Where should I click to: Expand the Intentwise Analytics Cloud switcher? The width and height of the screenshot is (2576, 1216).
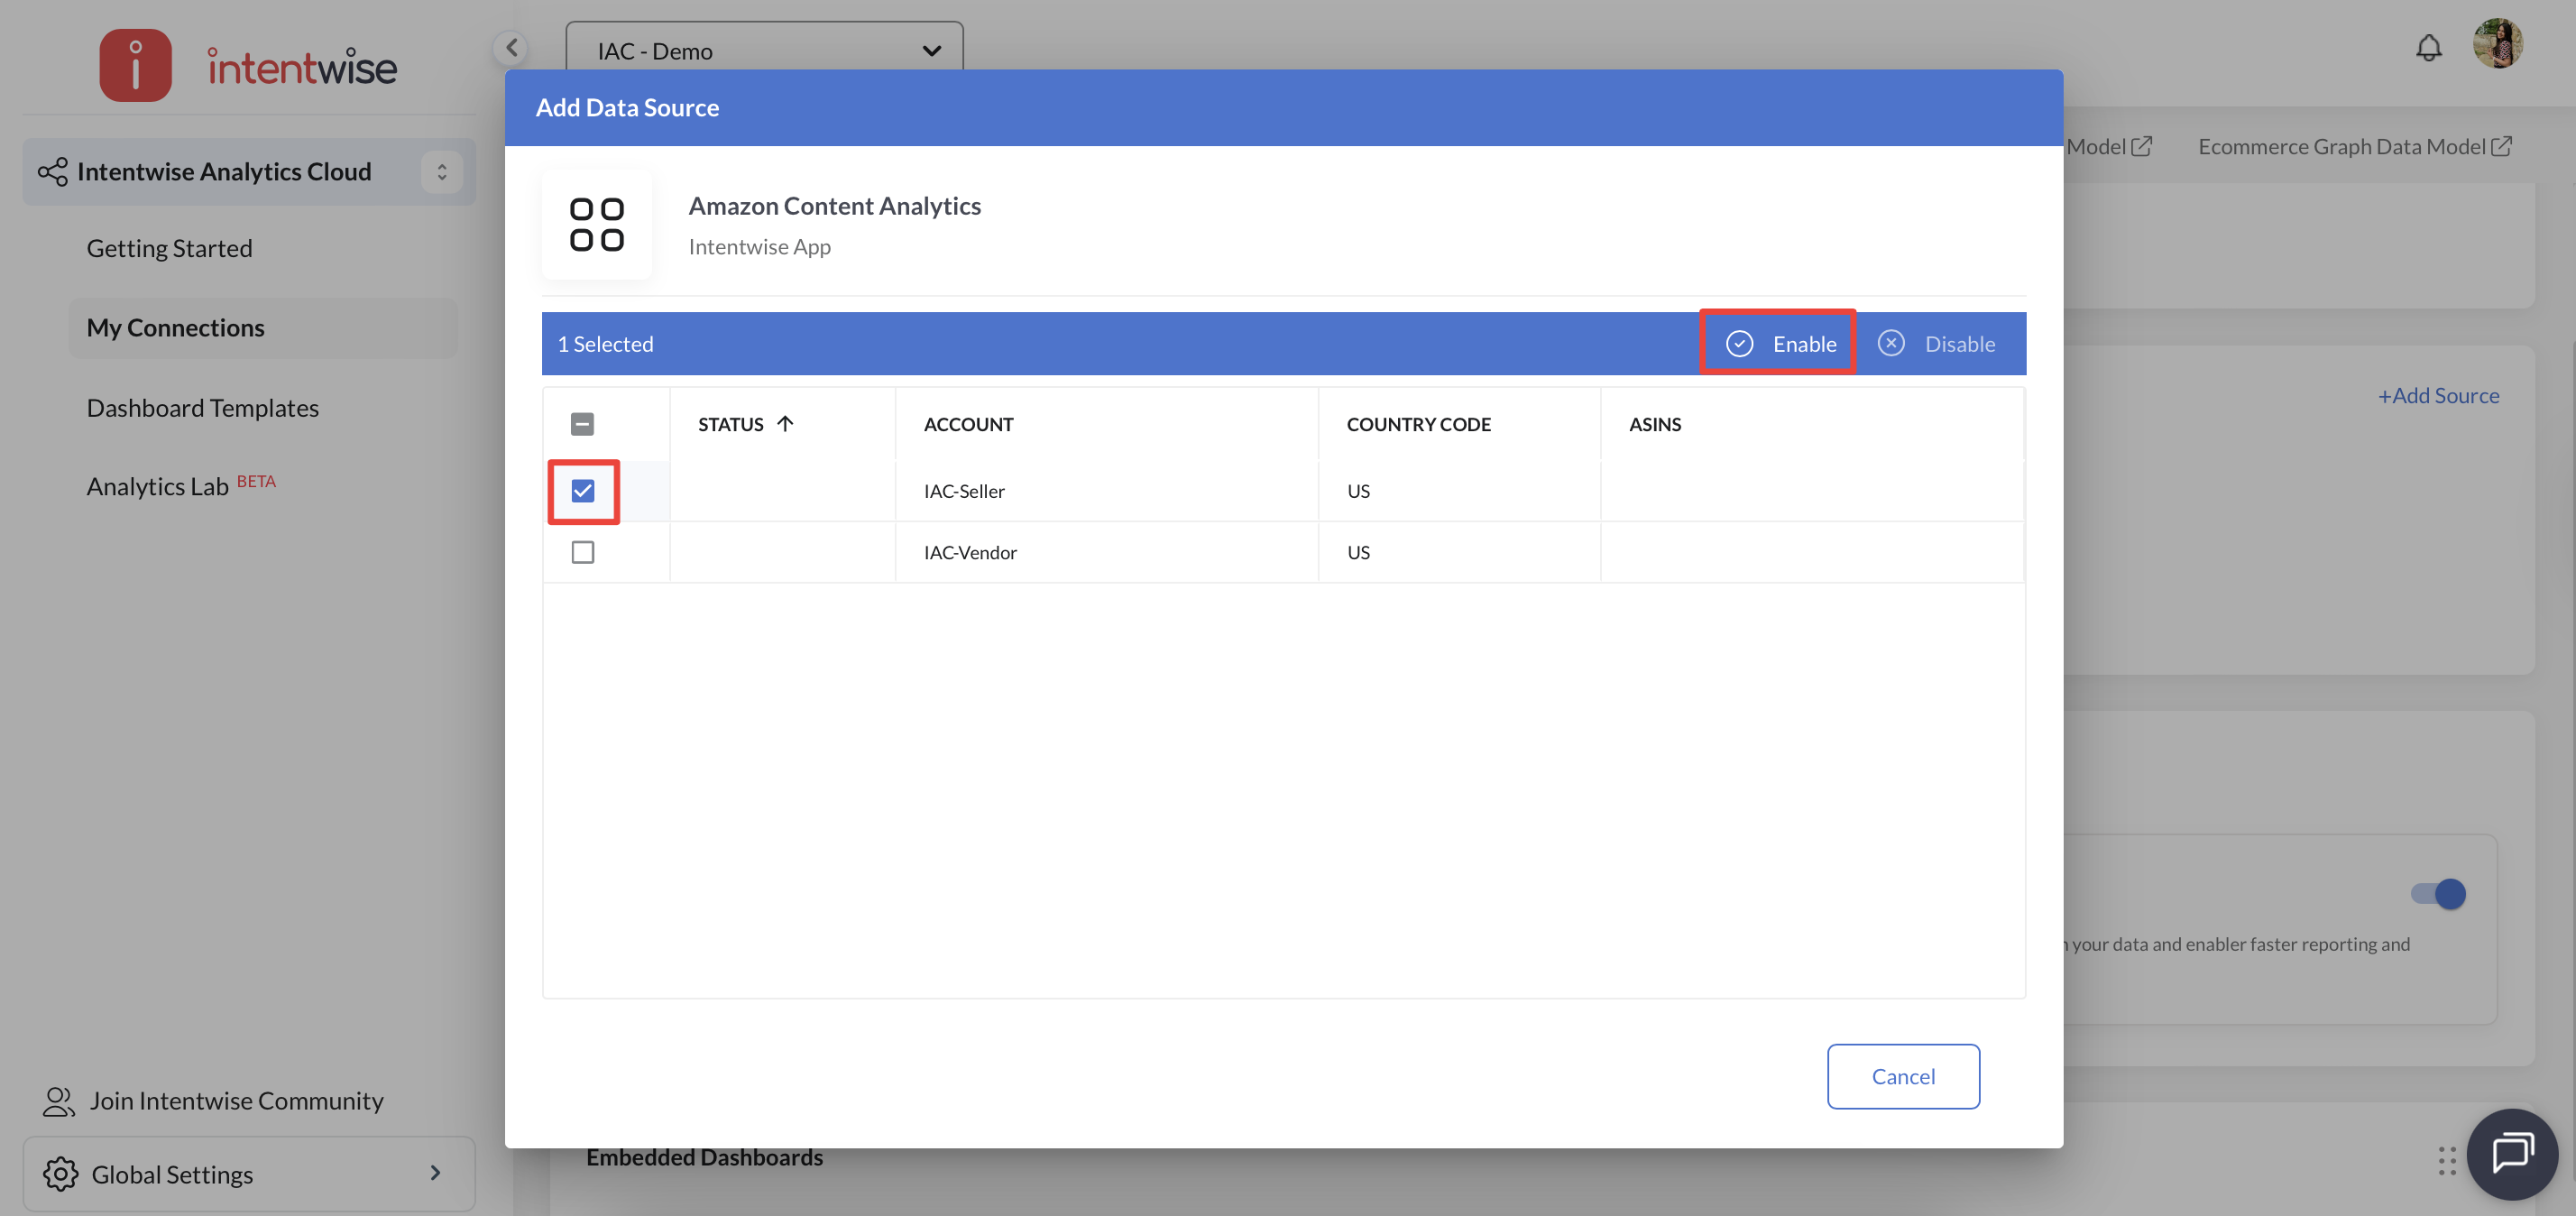441,172
